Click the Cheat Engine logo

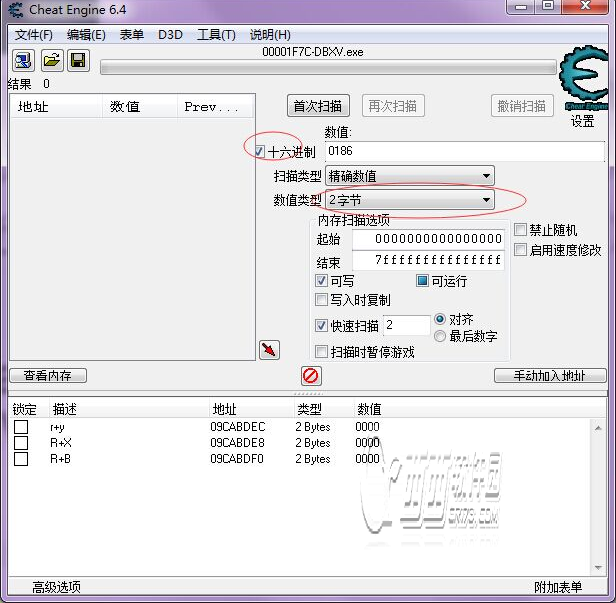[584, 78]
